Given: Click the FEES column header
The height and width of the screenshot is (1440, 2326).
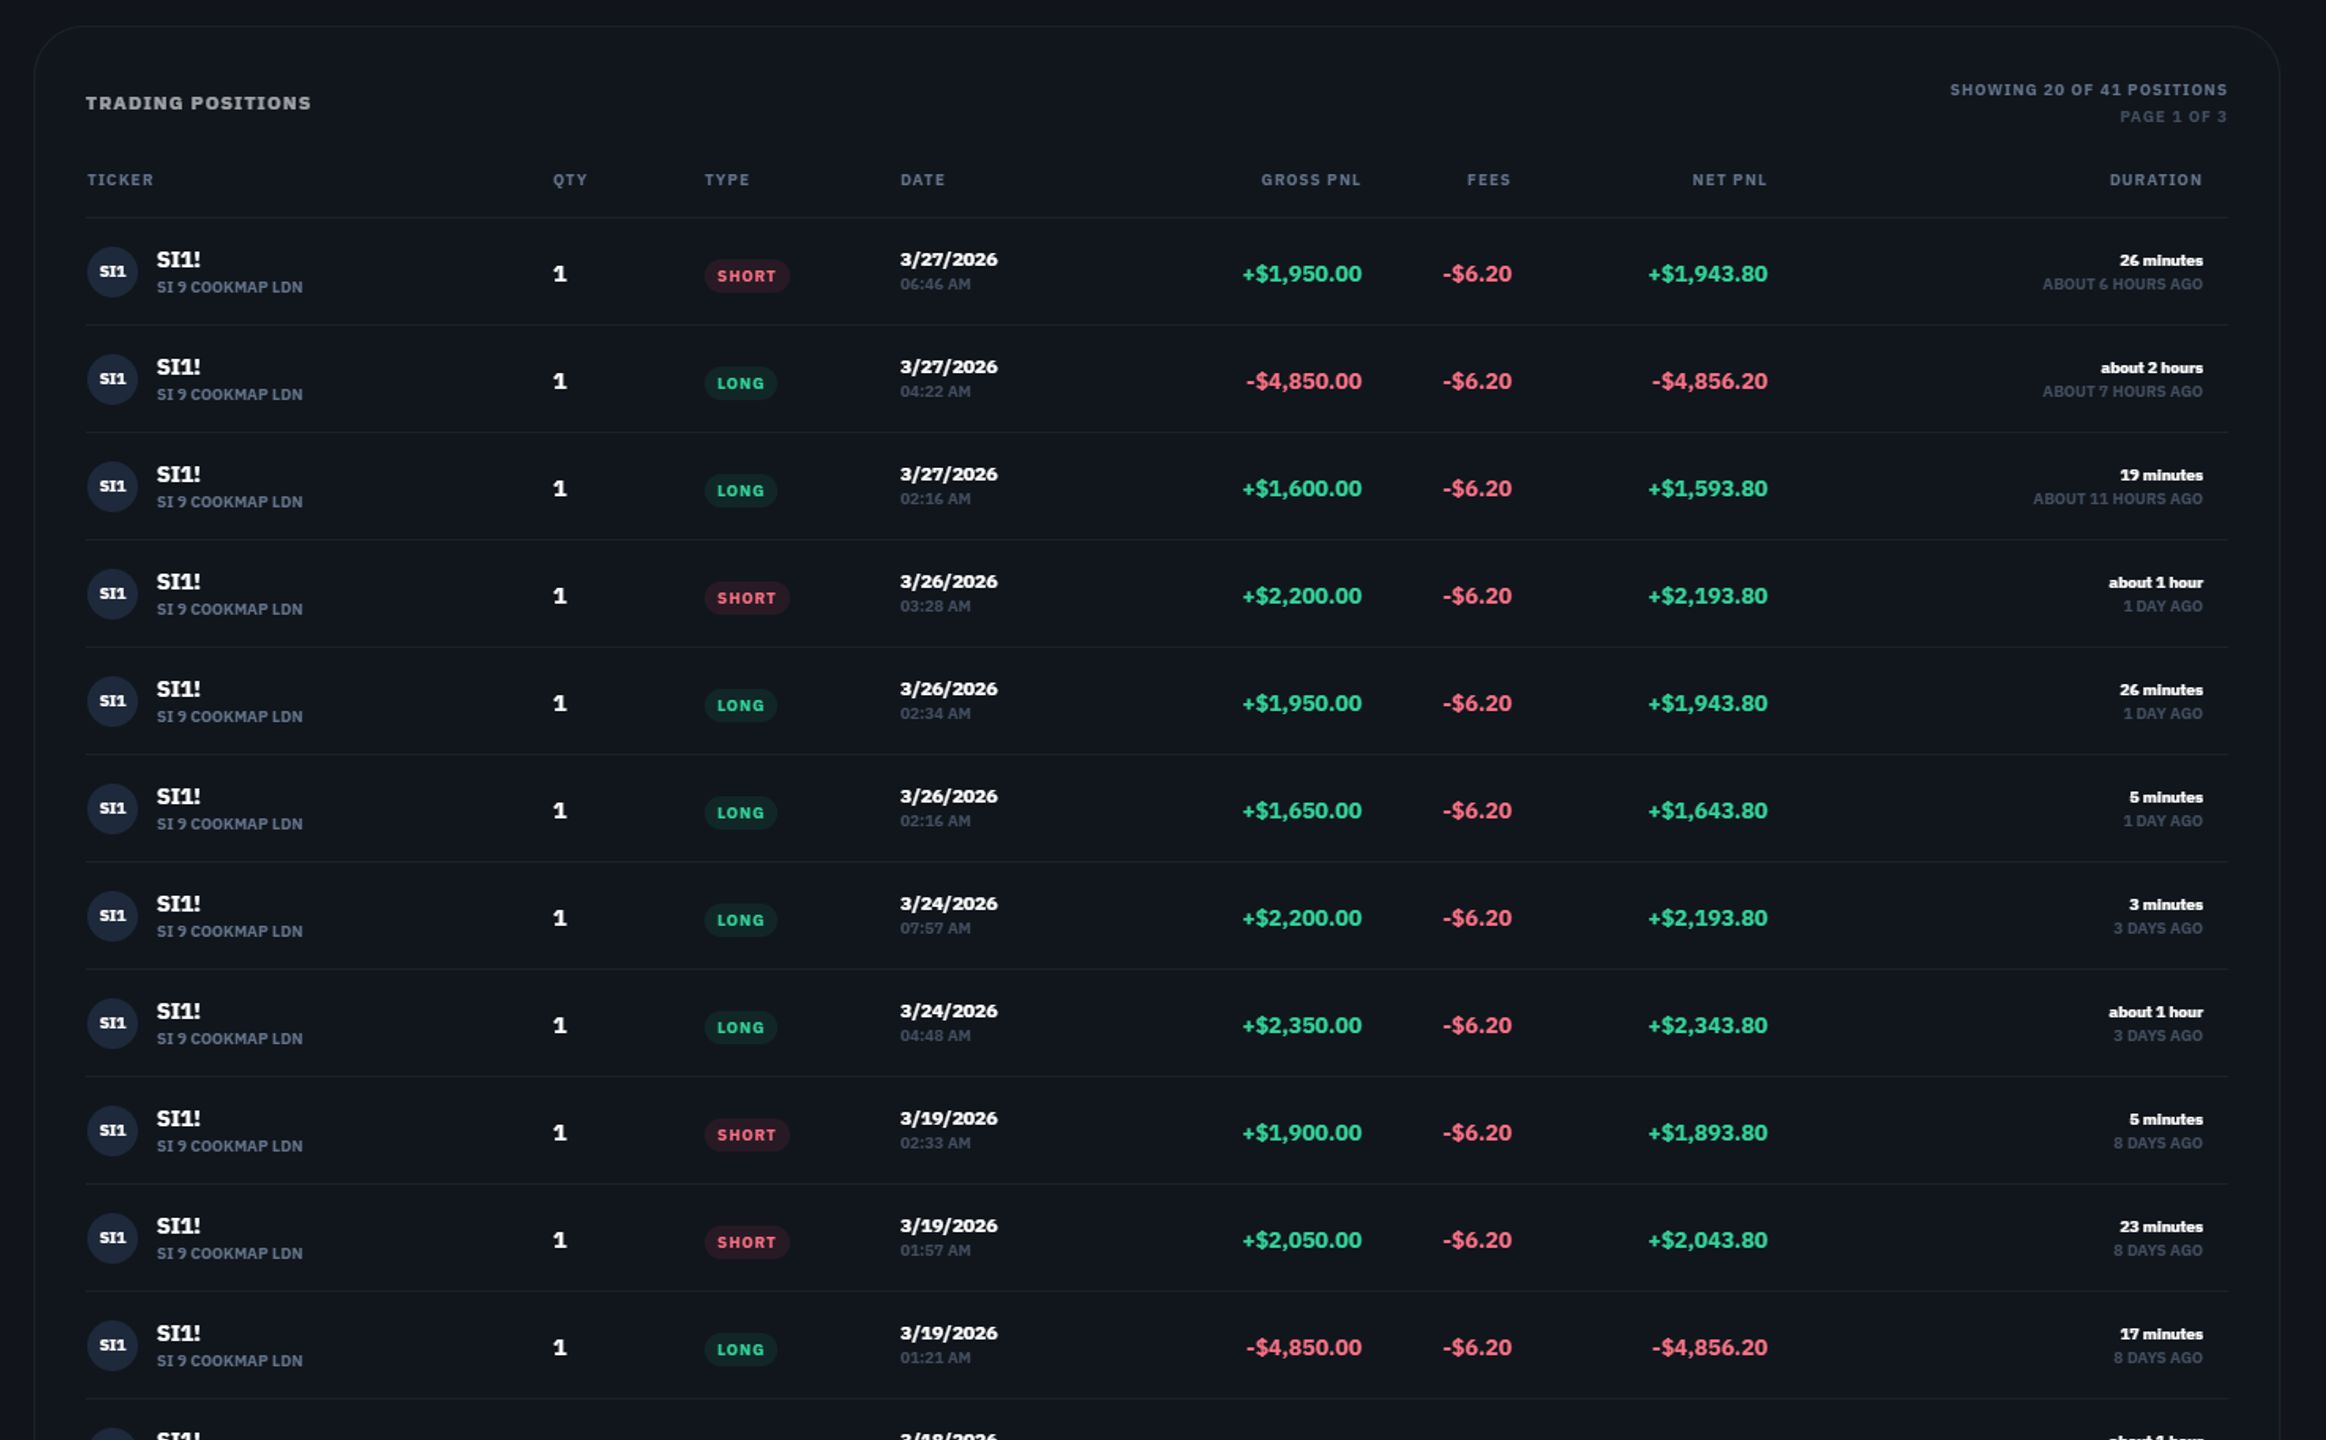Looking at the screenshot, I should pyautogui.click(x=1489, y=180).
